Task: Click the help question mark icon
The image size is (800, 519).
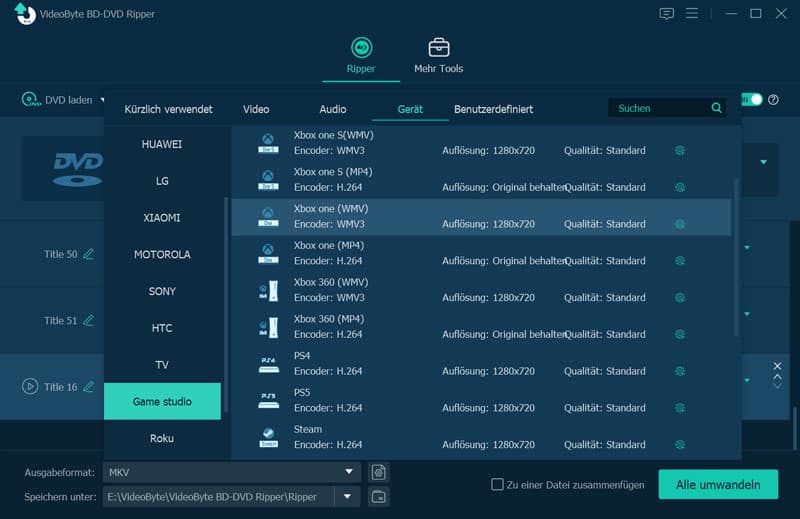Action: 773,100
